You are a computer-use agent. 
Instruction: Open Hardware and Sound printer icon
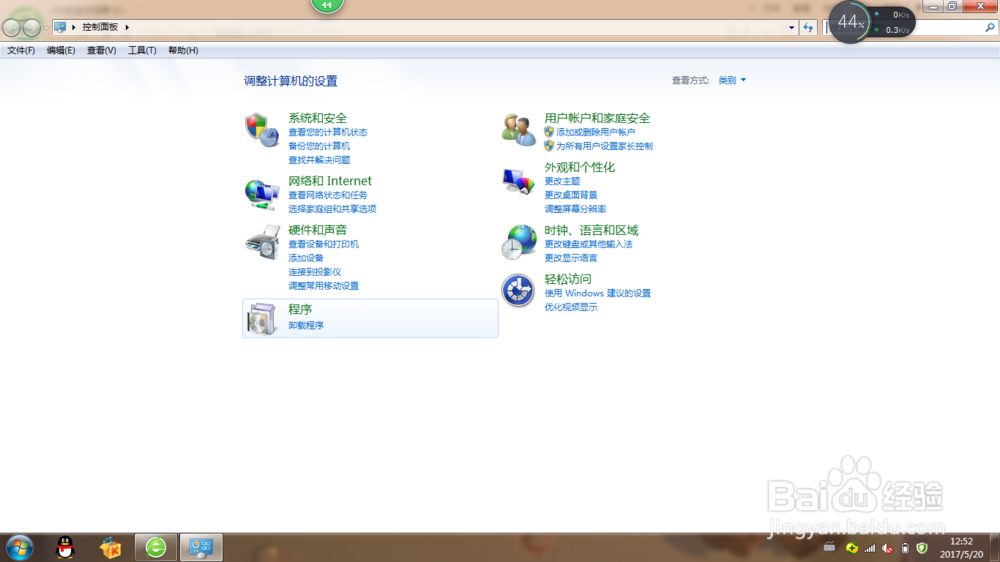(x=262, y=242)
